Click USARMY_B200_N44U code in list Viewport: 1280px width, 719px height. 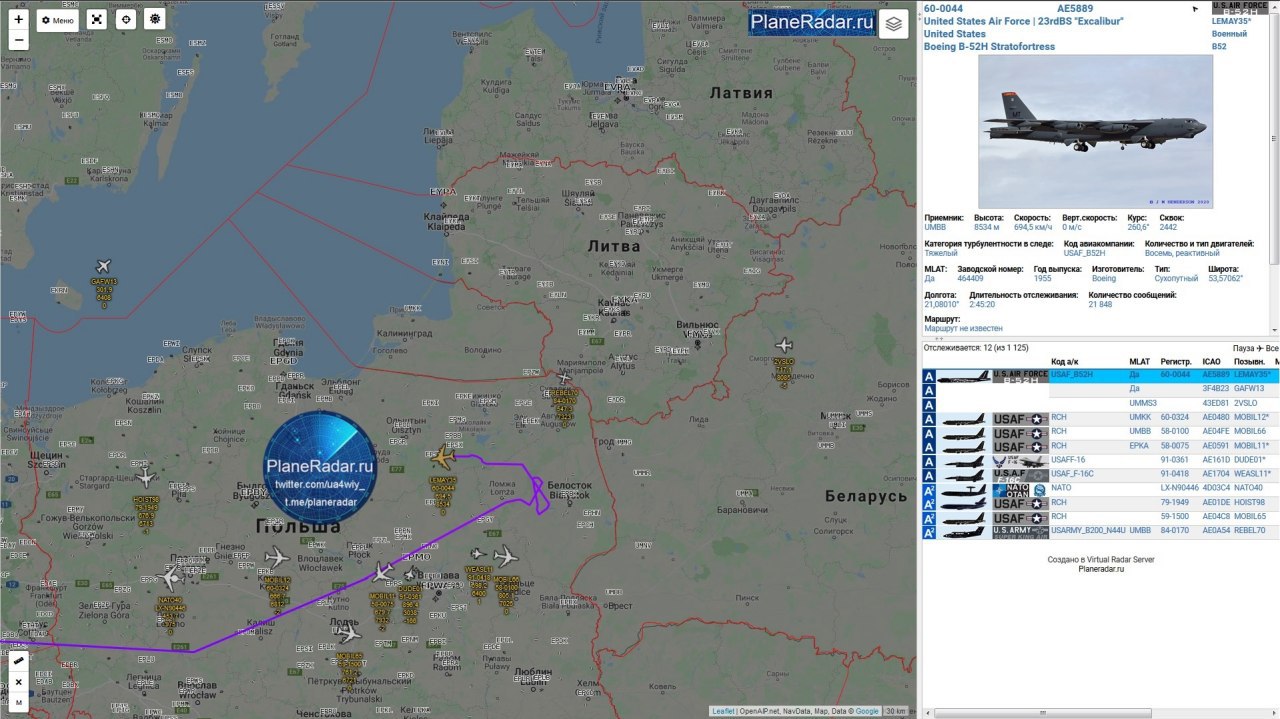[x=1088, y=532]
